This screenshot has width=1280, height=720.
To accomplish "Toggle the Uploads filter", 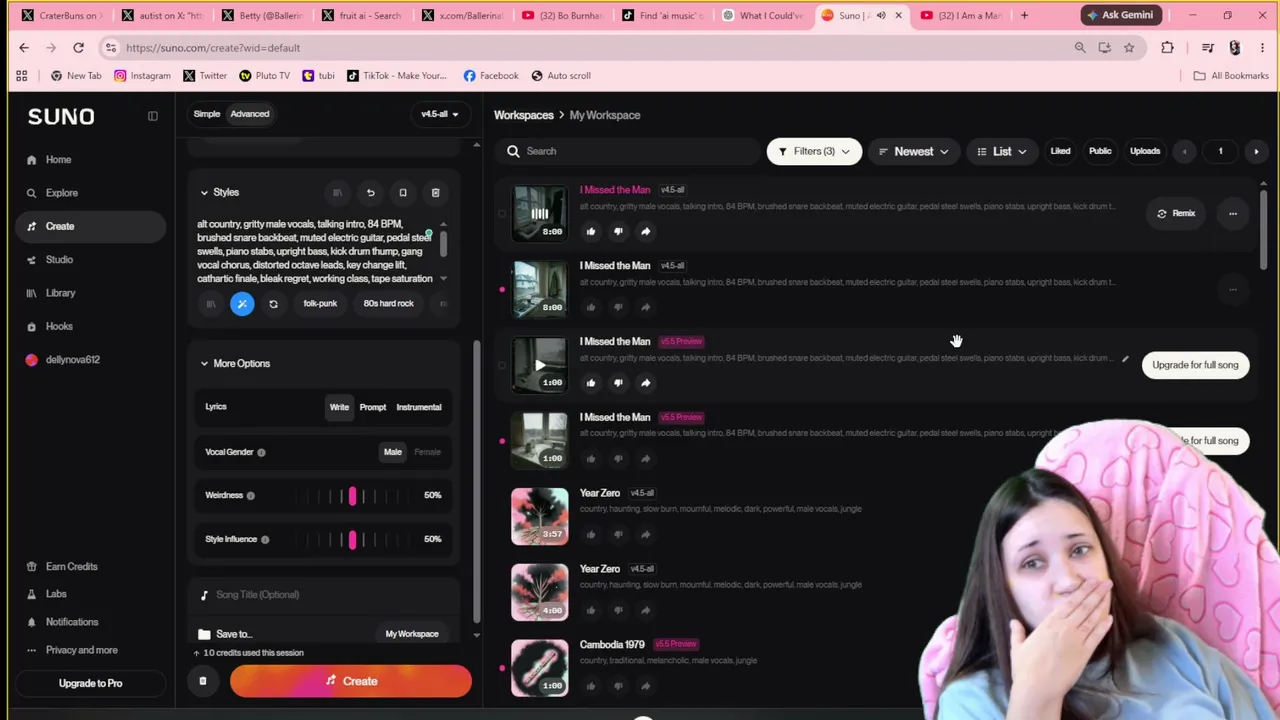I will click(1145, 151).
